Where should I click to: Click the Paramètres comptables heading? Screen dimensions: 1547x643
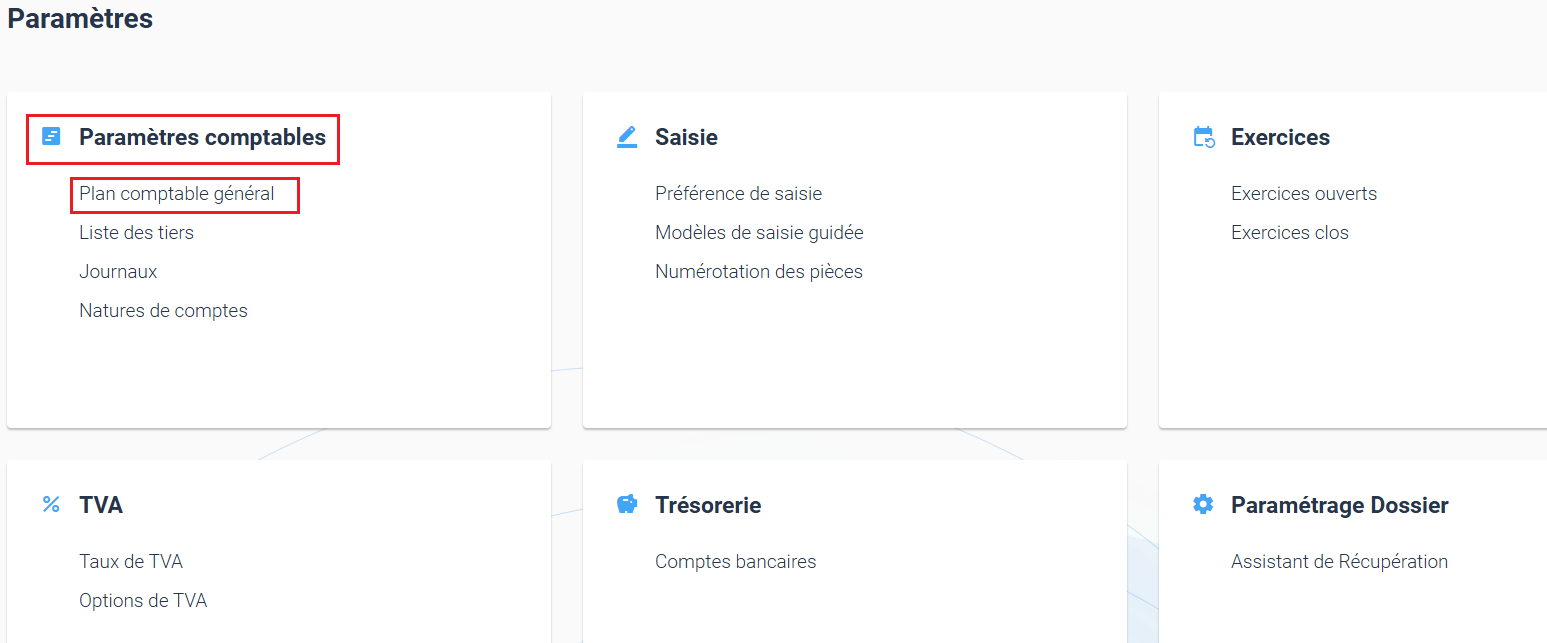point(203,137)
